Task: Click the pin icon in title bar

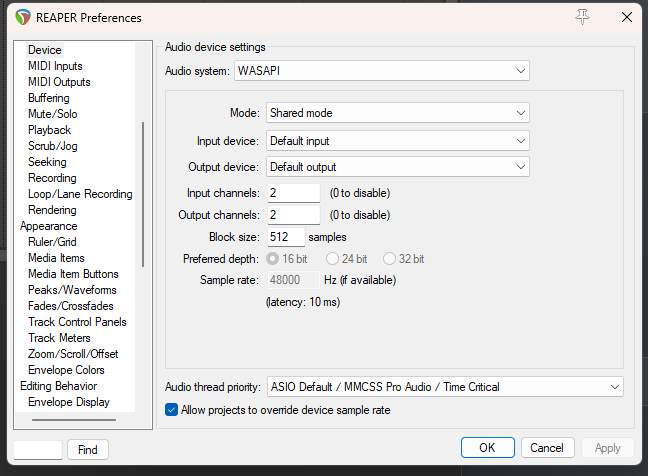Action: [x=583, y=17]
